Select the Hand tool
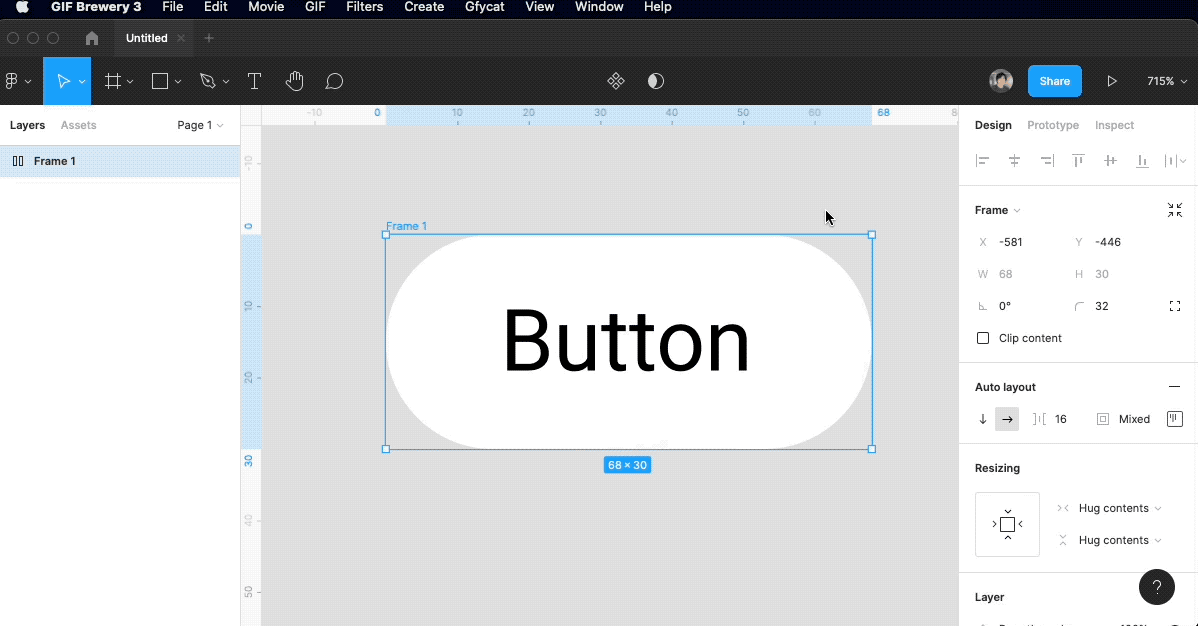The height and width of the screenshot is (626, 1198). tap(294, 81)
